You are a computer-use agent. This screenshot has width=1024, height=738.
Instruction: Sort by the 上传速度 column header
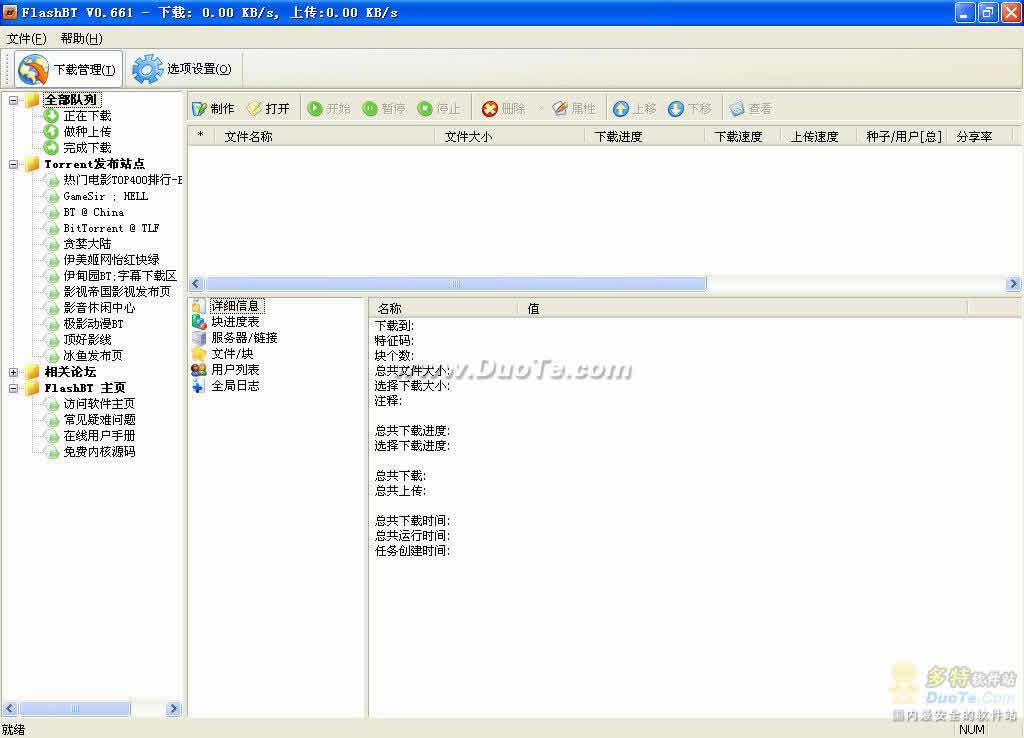point(819,136)
